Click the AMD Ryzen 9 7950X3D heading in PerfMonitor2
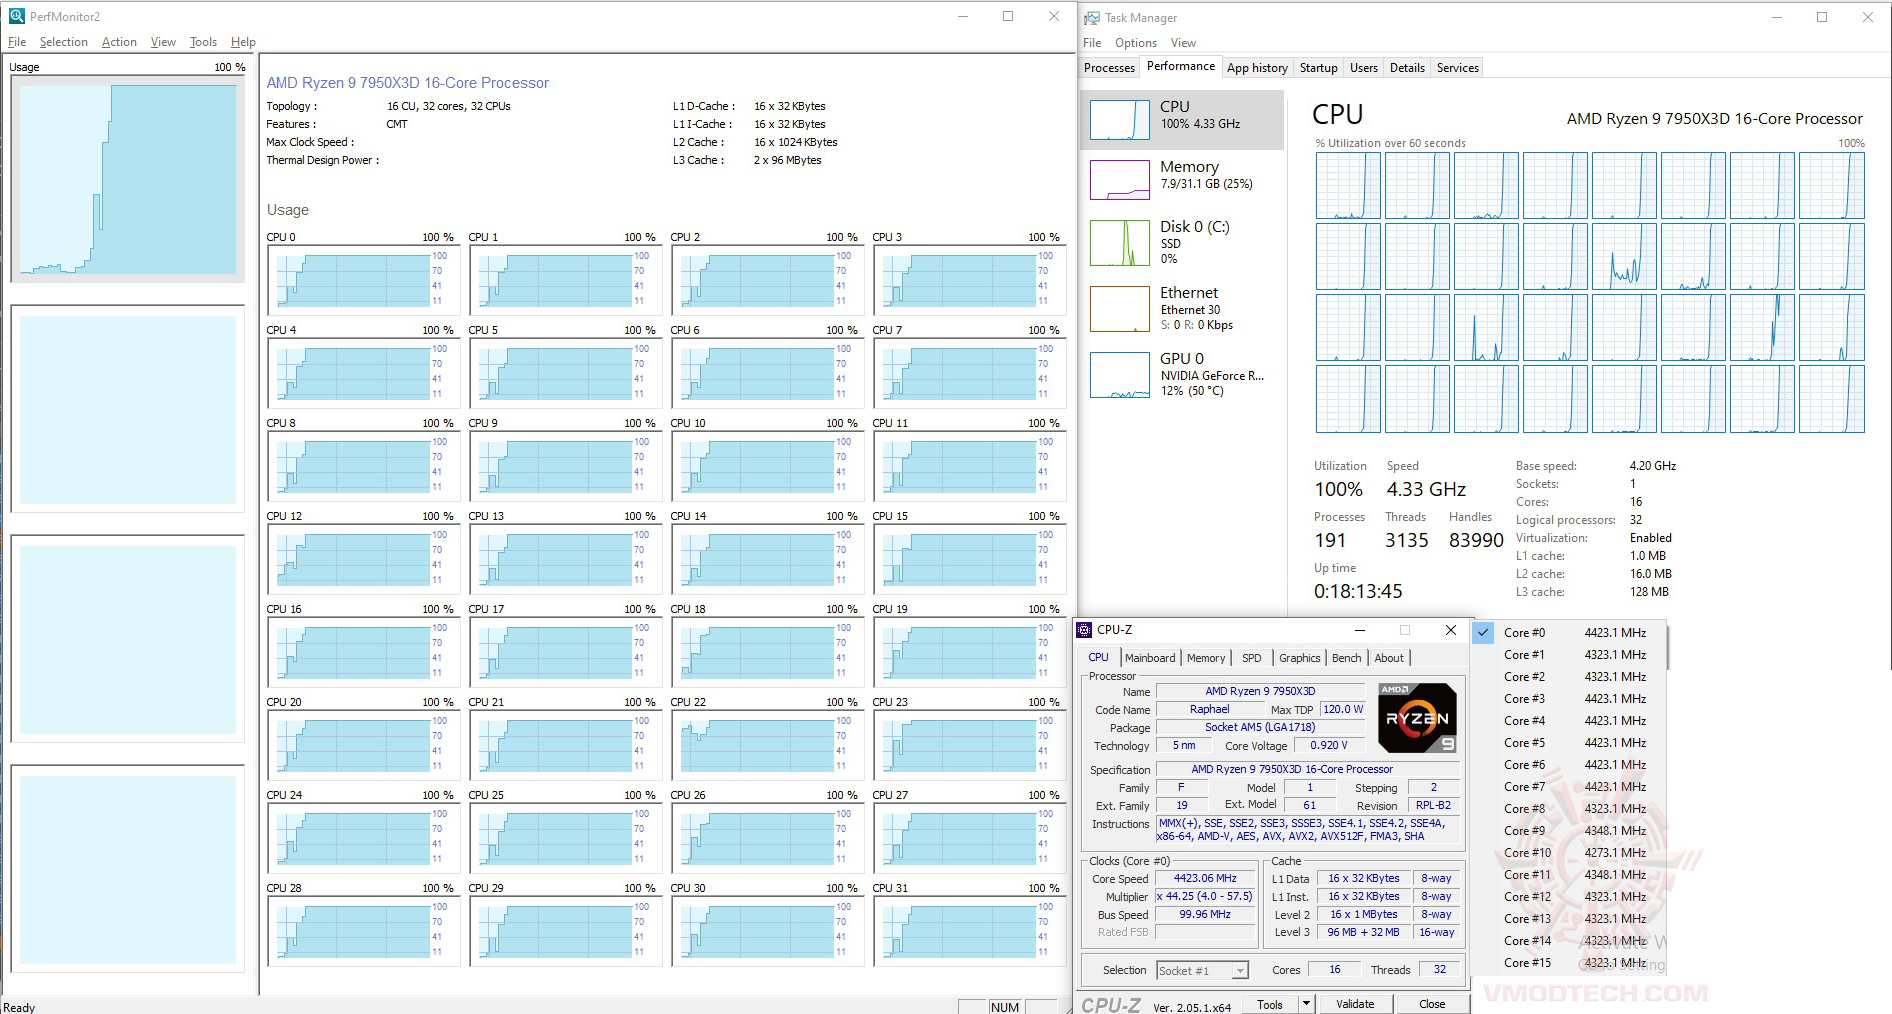The image size is (1892, 1014). coord(407,83)
